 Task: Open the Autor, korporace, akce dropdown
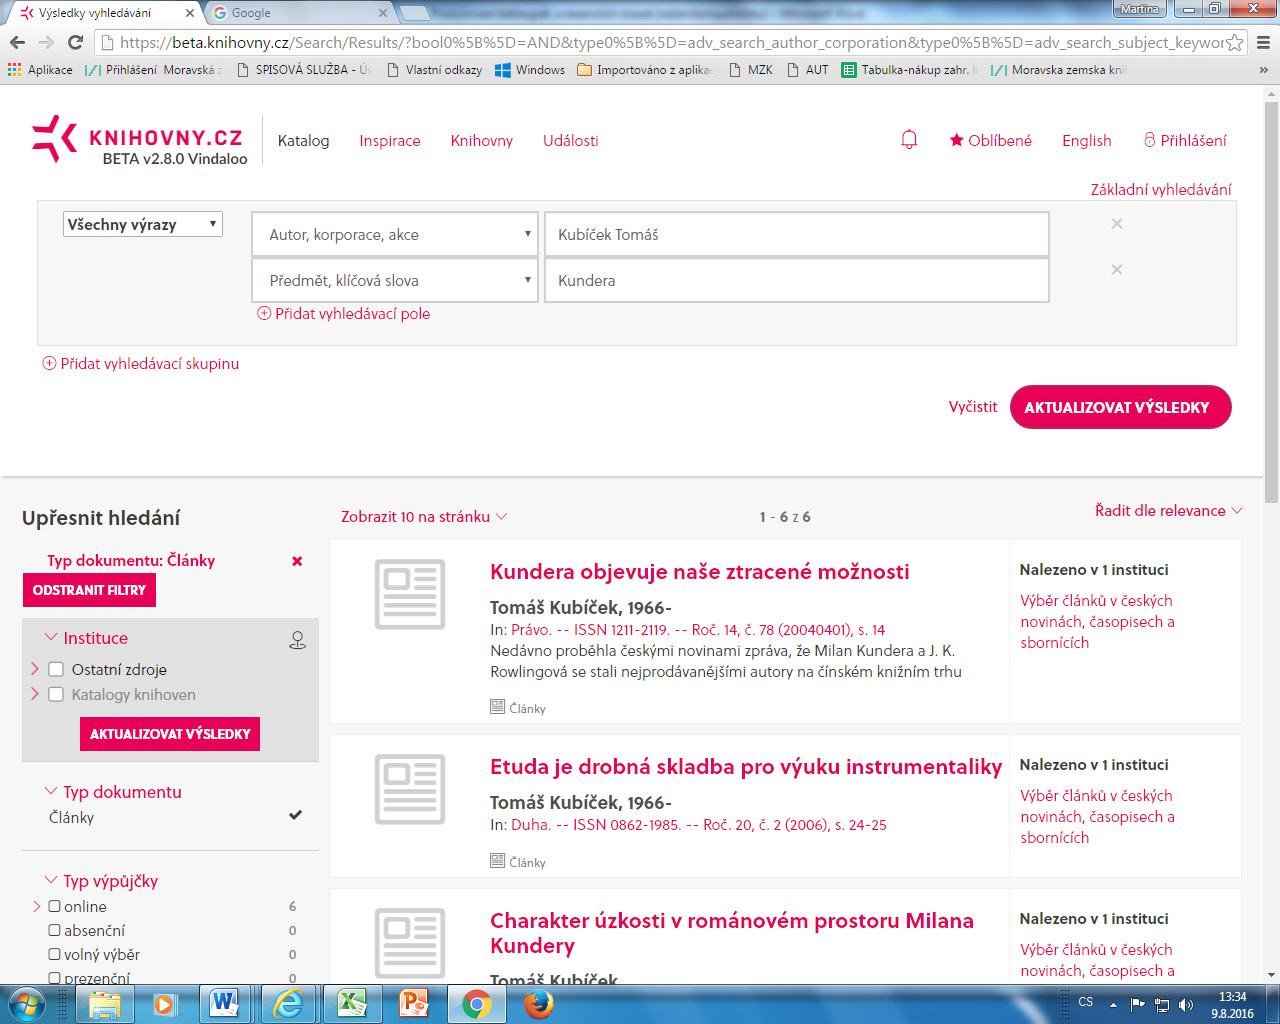(395, 234)
